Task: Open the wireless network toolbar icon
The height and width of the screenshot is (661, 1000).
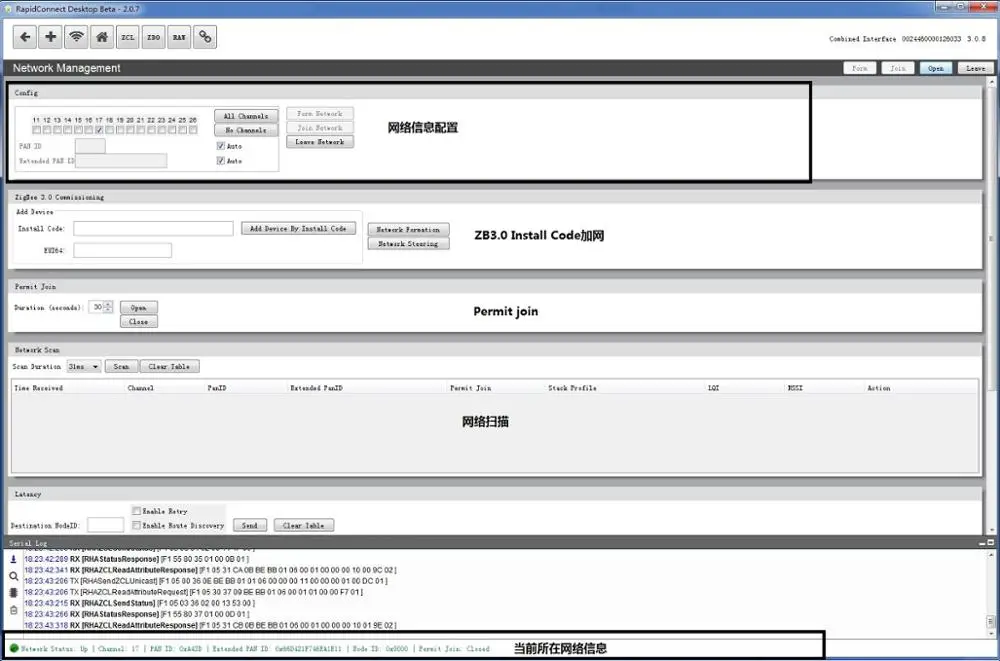Action: tap(76, 37)
